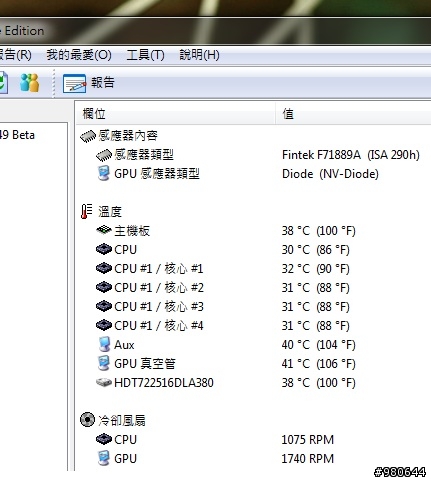Select the CPU #1 / 核心 #2 label
Image resolution: width=431 pixels, height=480 pixels.
point(159,288)
